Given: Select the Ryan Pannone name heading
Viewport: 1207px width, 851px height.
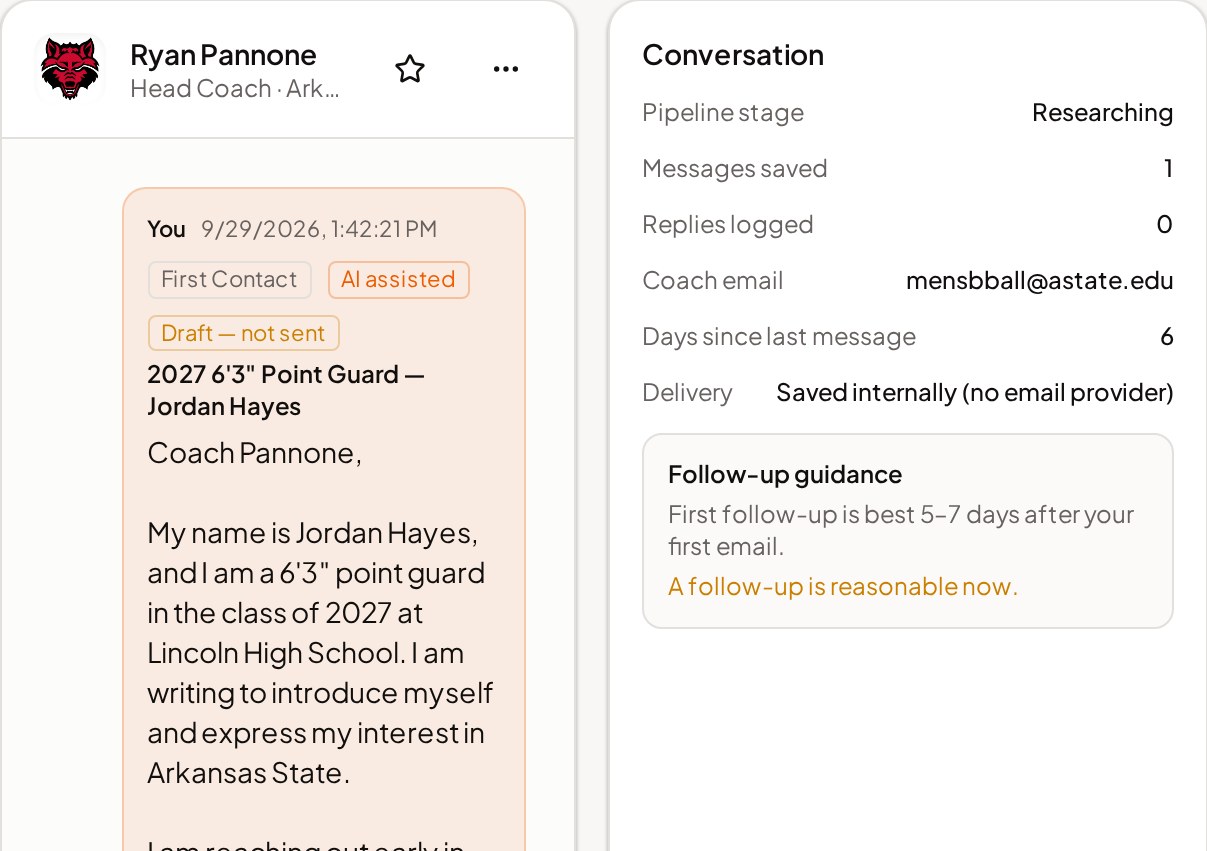Looking at the screenshot, I should (x=223, y=55).
